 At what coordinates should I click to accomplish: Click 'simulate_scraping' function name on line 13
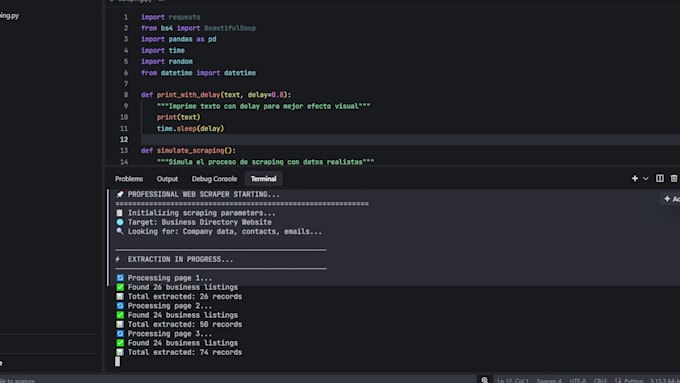pyautogui.click(x=190, y=151)
